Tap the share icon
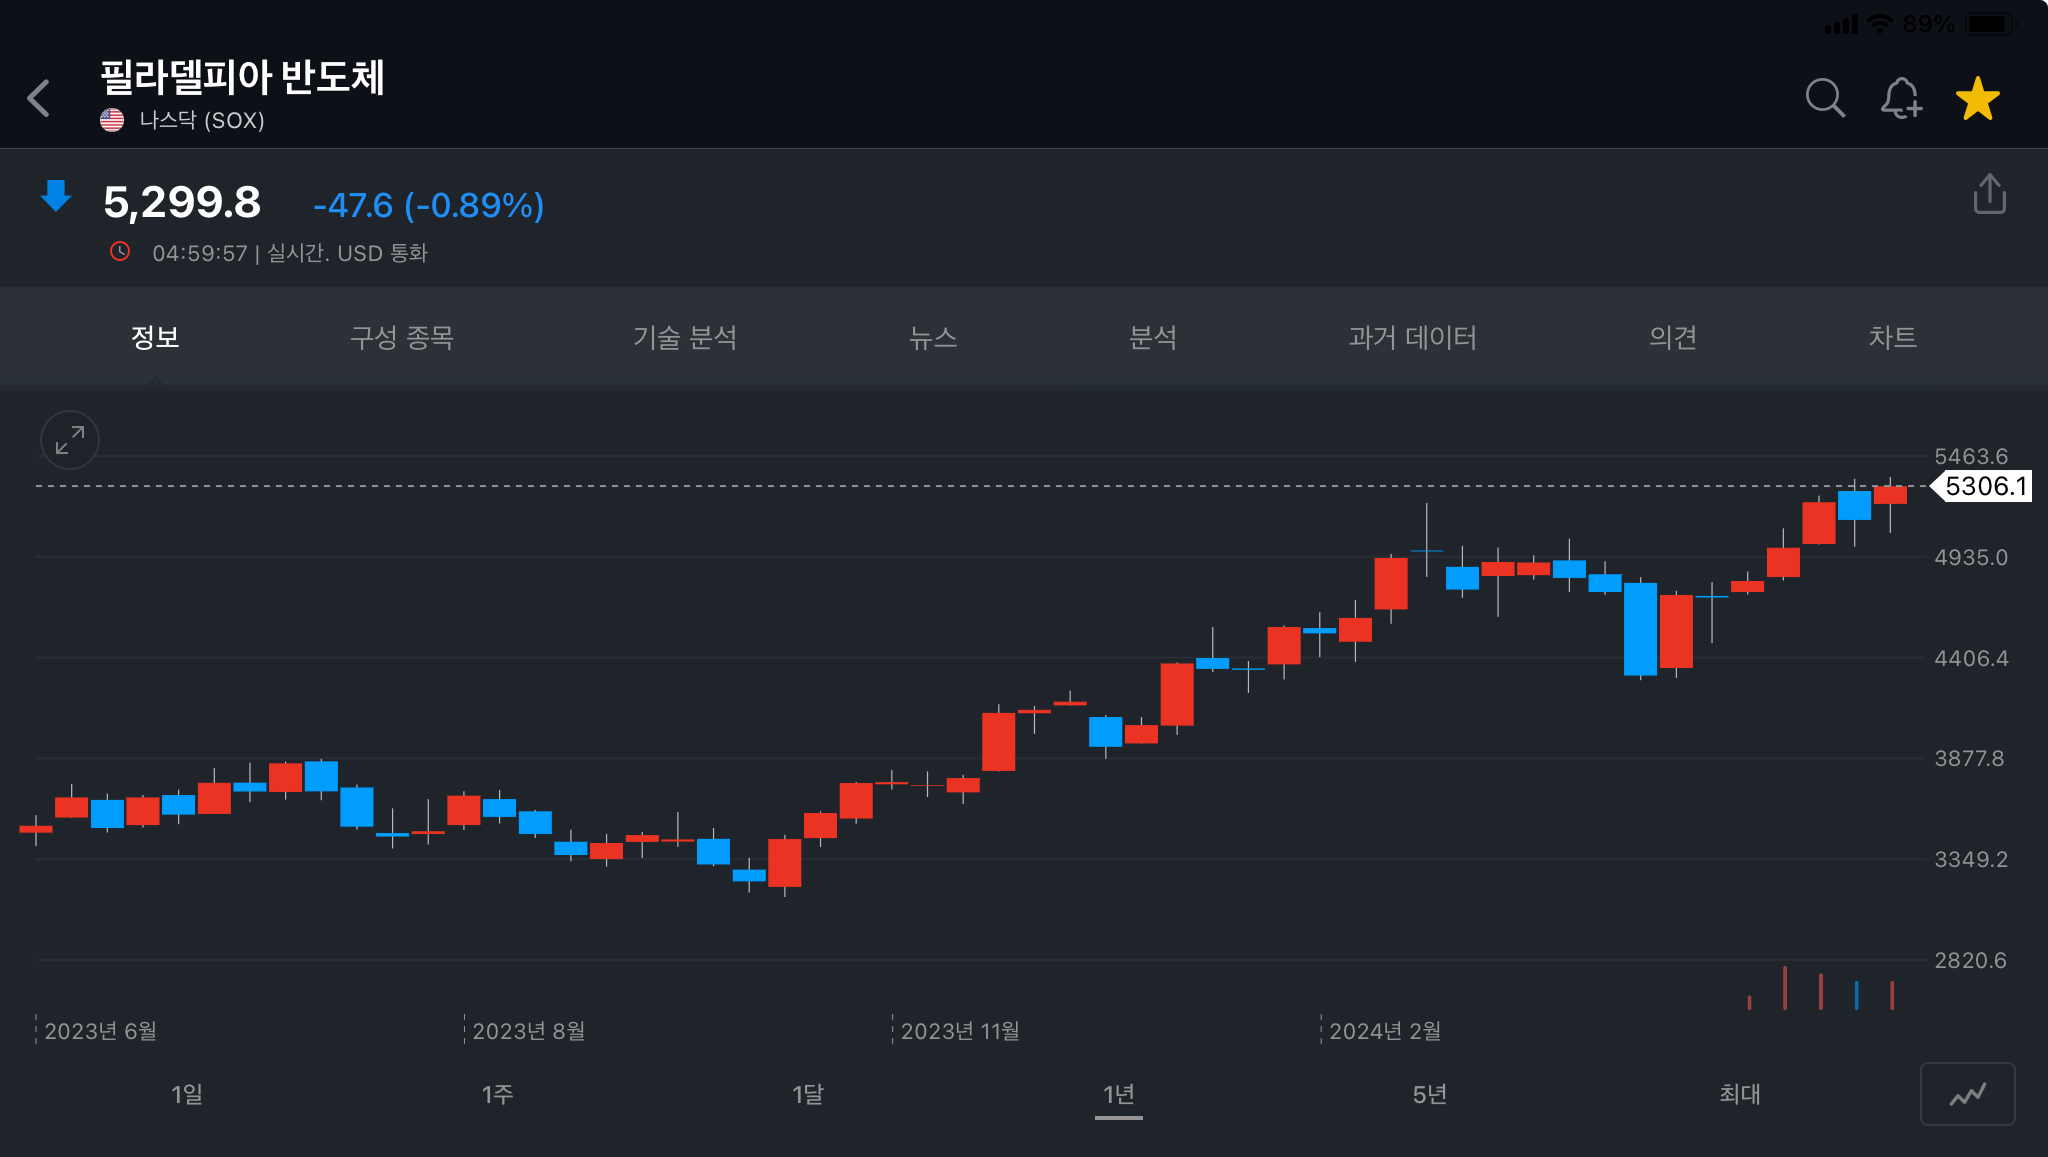 [x=1989, y=194]
